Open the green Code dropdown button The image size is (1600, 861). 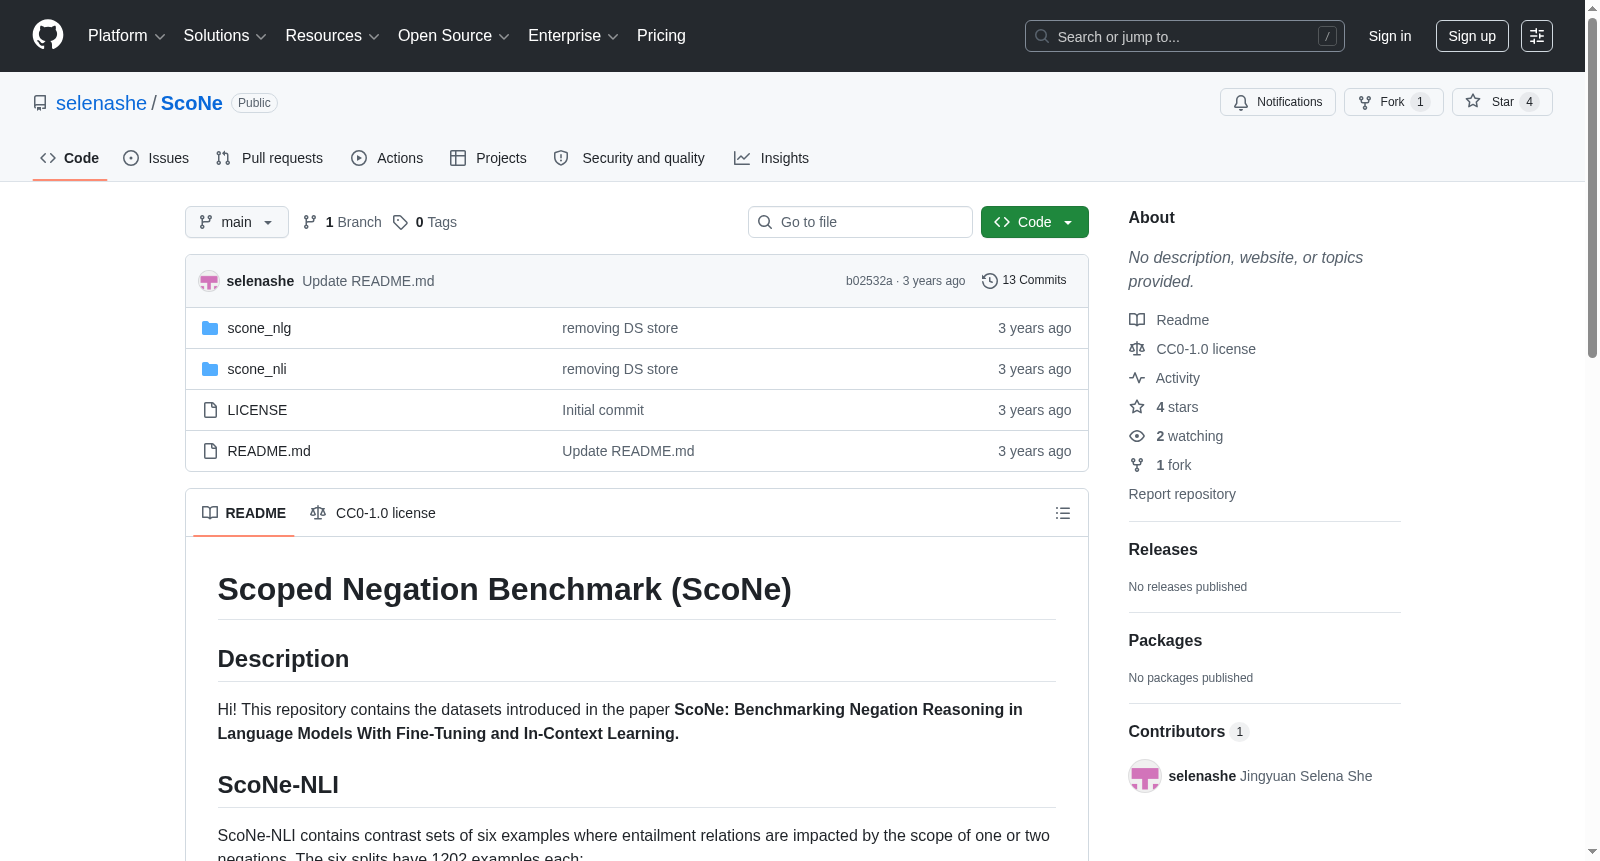pos(1034,222)
